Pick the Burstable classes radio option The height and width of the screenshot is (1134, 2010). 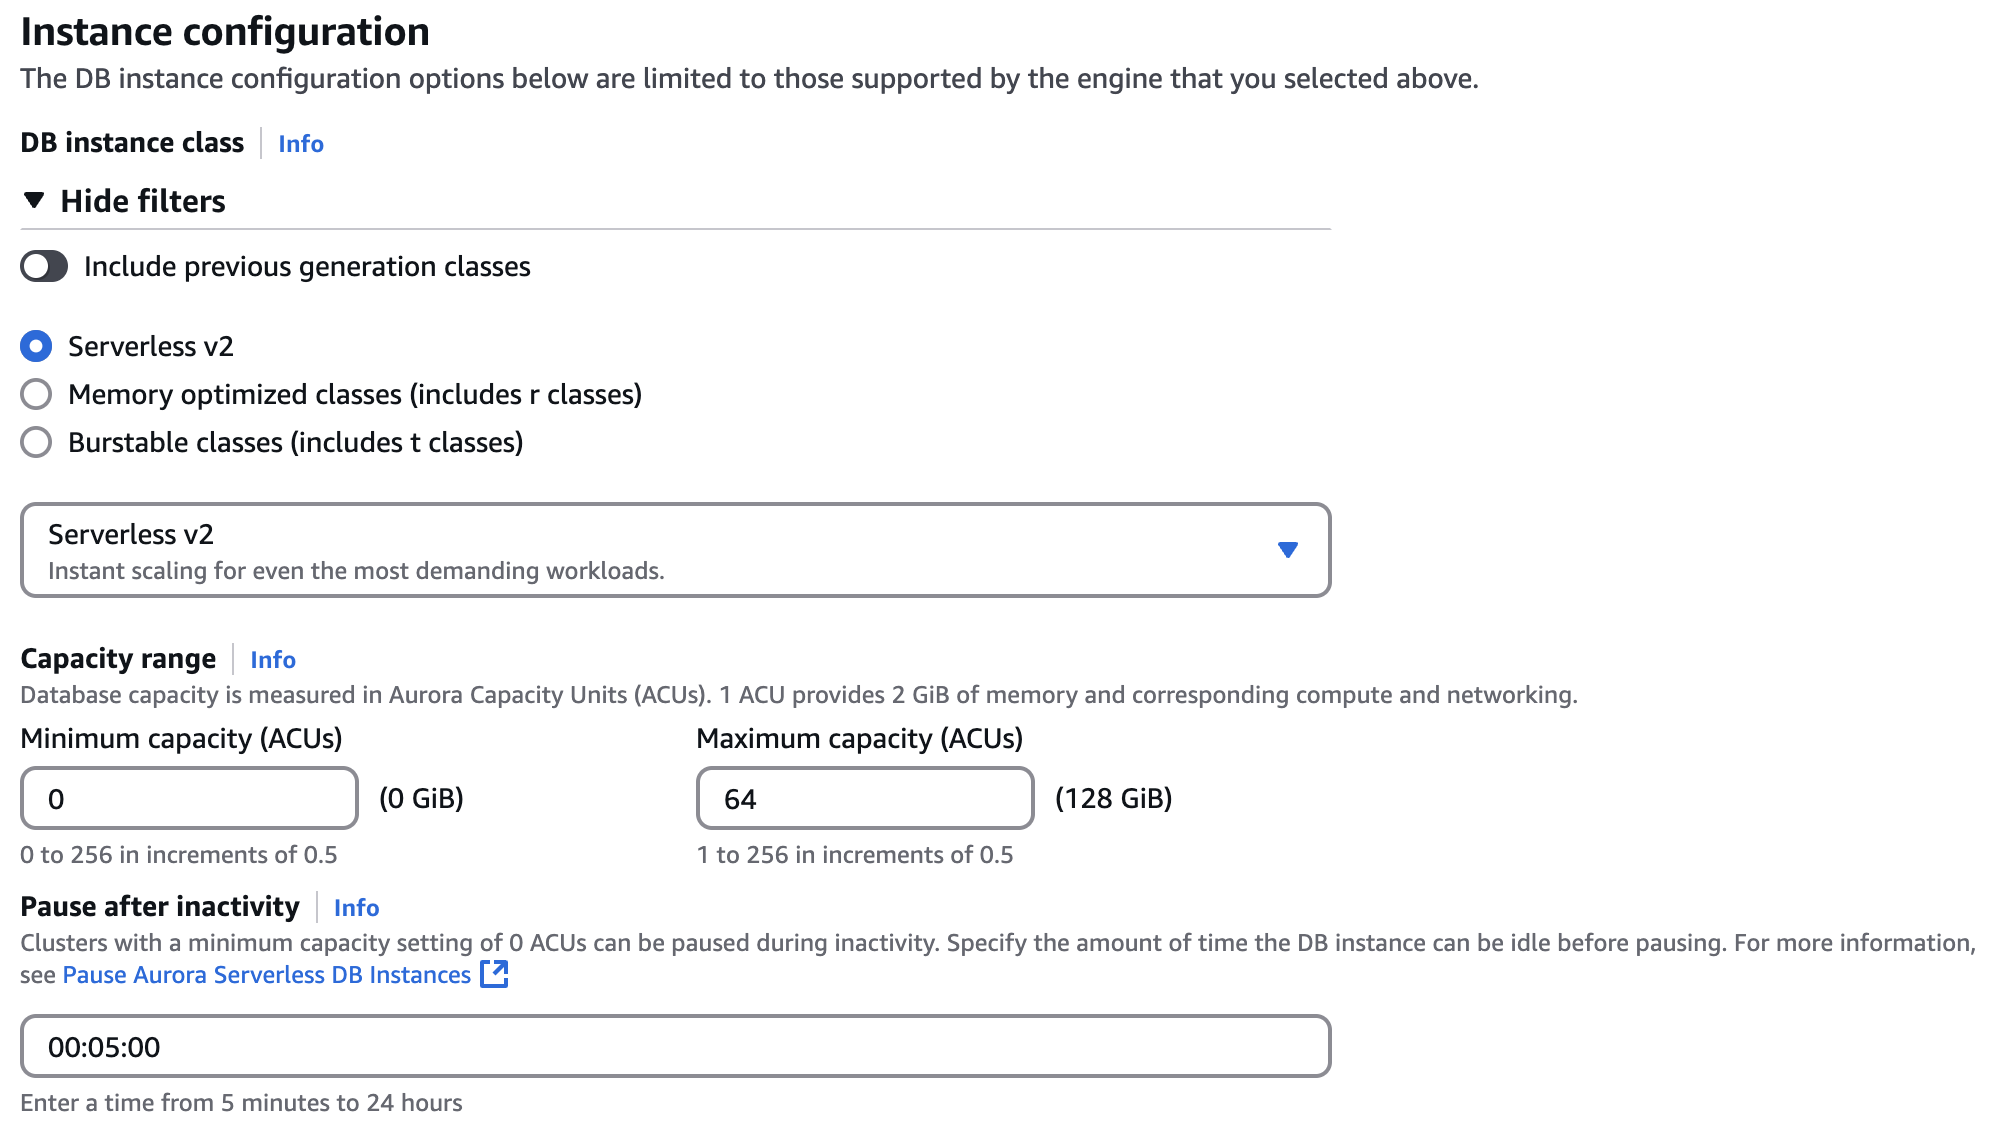[36, 443]
